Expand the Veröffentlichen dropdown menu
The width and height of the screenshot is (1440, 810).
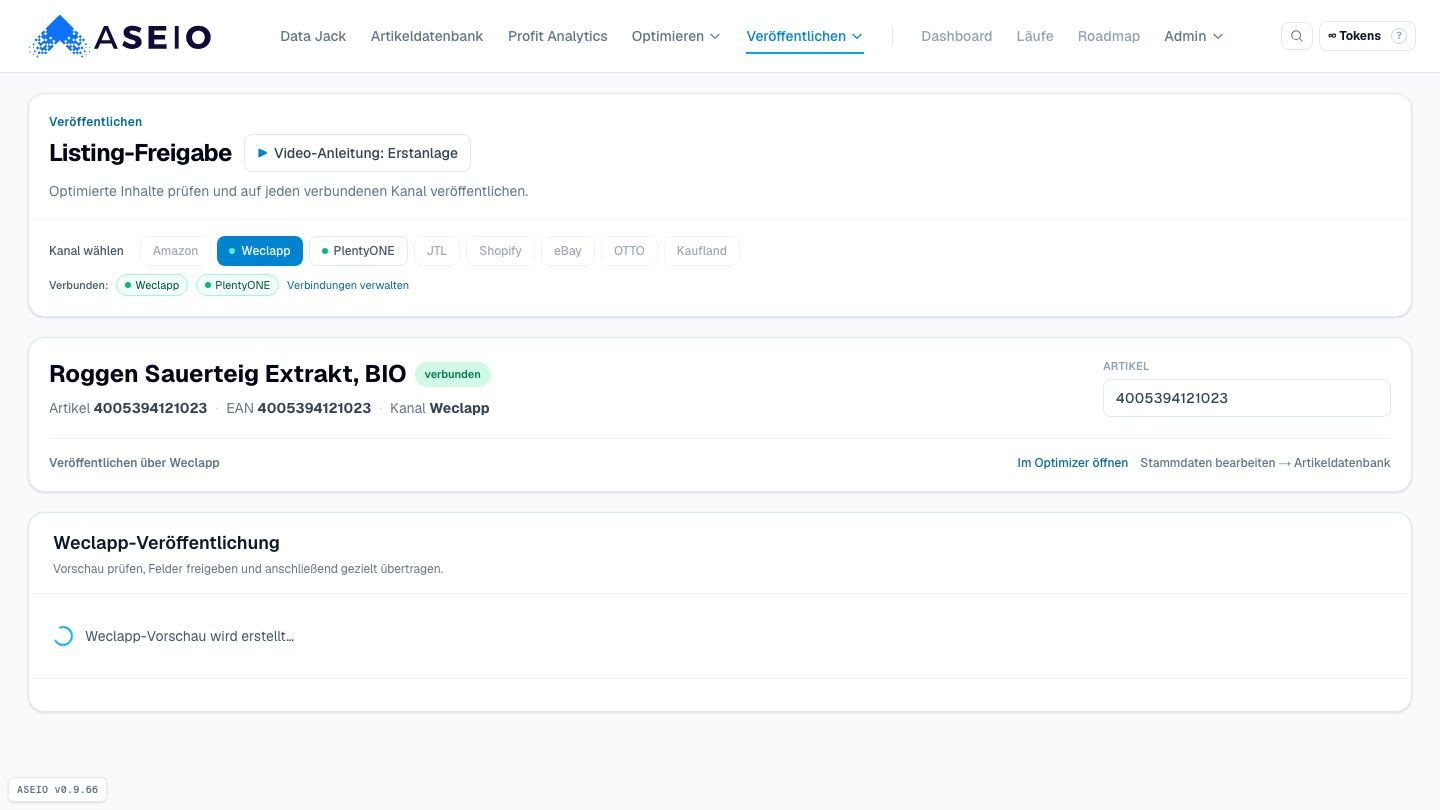[x=805, y=36]
